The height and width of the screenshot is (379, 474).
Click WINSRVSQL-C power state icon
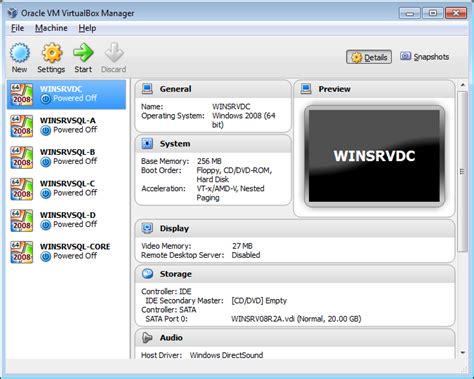46,193
